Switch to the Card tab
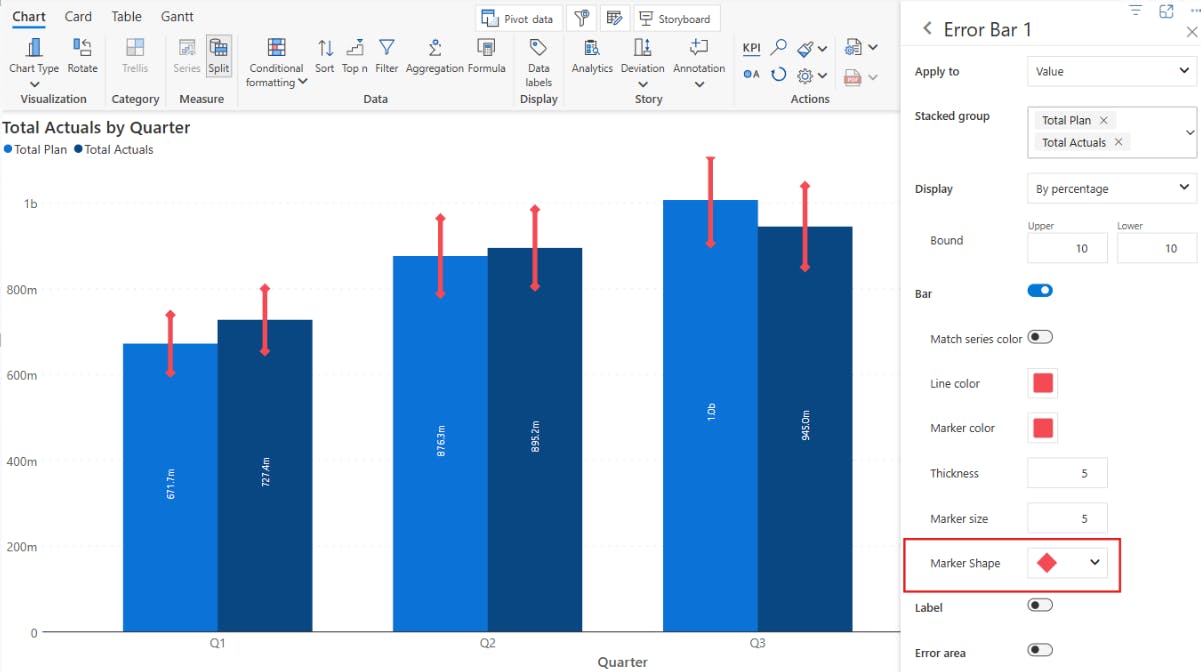Viewport: 1201px width, 672px height. pyautogui.click(x=78, y=17)
